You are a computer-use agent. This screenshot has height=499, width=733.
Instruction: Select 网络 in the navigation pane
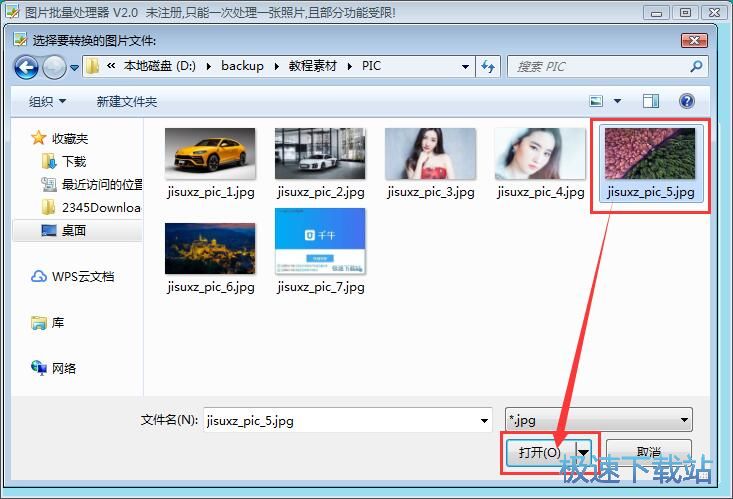pos(53,368)
